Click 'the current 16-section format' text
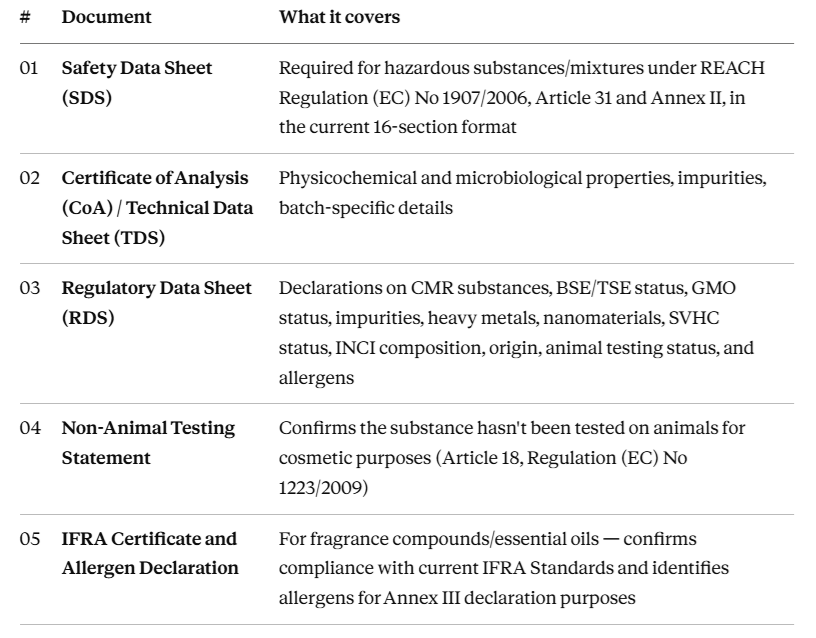816x638 pixels. tap(398, 127)
